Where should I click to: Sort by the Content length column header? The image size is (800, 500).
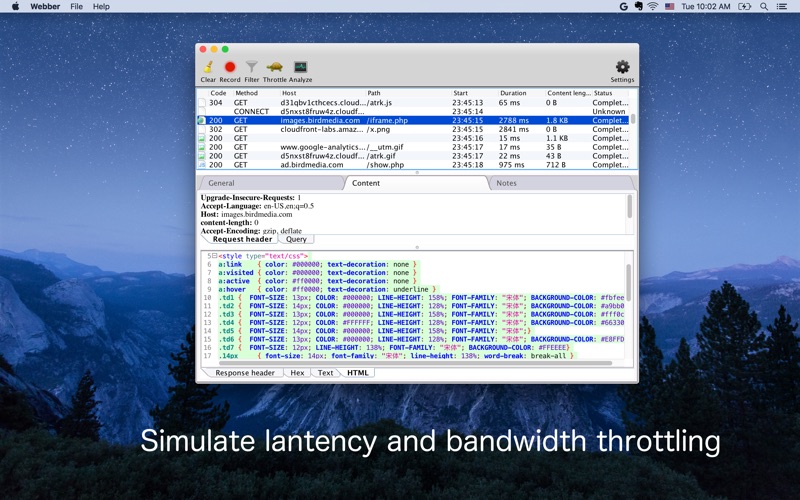click(x=568, y=93)
